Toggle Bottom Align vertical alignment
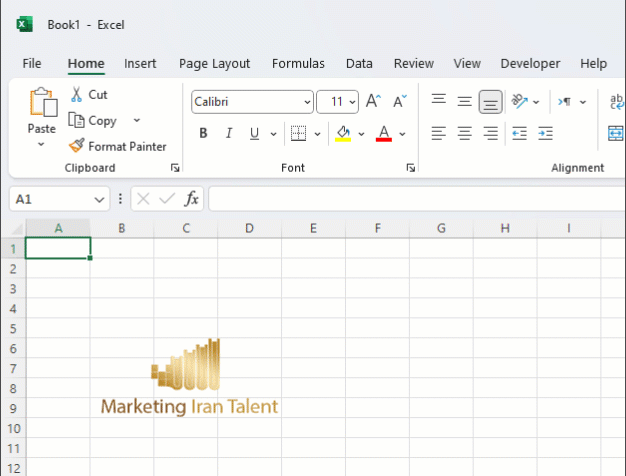626x476 pixels. point(490,102)
